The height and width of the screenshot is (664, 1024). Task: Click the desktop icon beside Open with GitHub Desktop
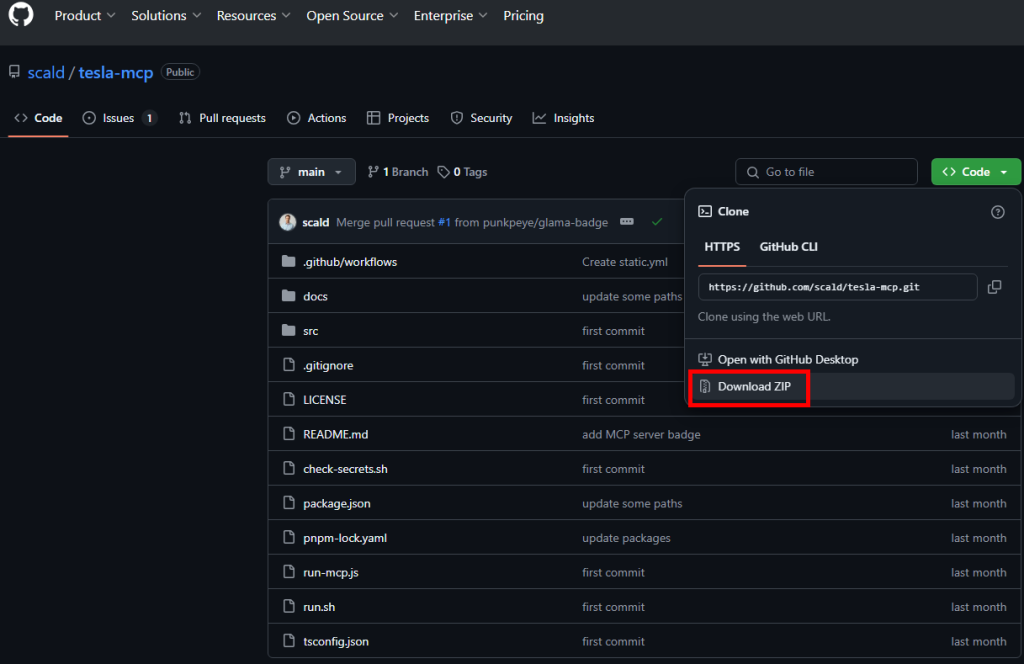click(x=705, y=360)
